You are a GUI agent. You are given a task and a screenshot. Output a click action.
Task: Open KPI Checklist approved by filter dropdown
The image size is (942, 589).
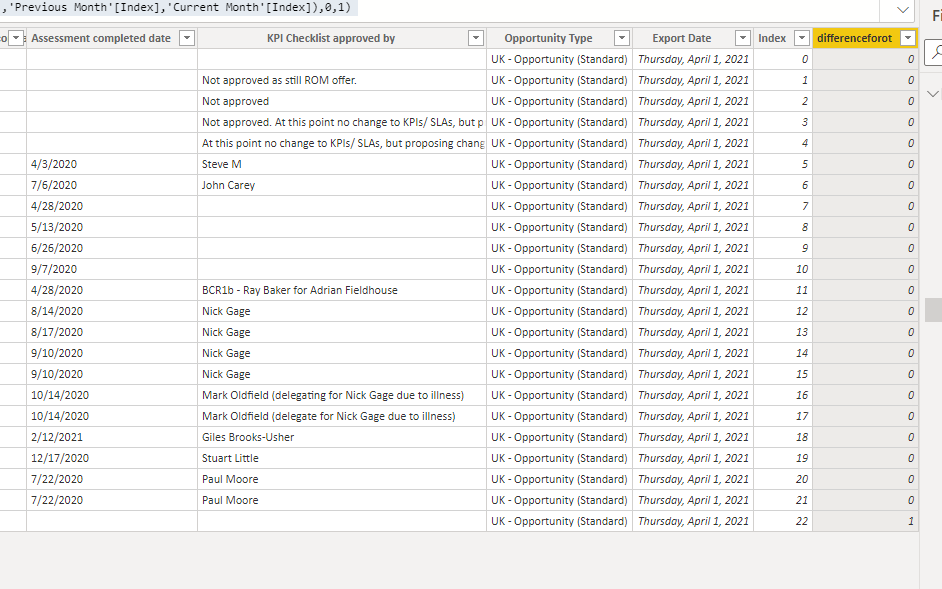click(x=475, y=38)
